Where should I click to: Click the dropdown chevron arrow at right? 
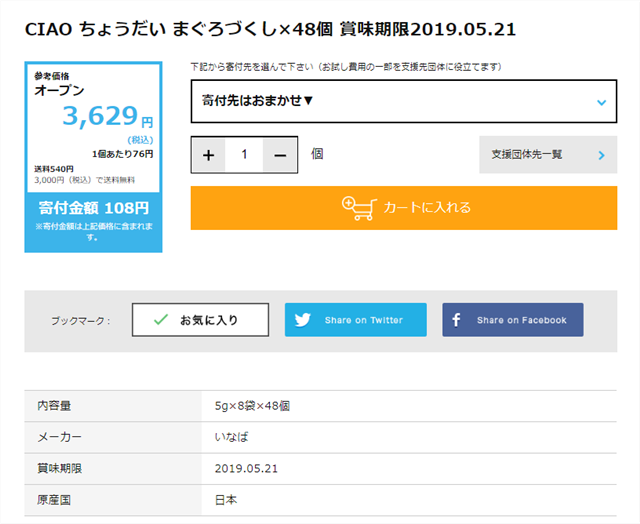click(601, 102)
